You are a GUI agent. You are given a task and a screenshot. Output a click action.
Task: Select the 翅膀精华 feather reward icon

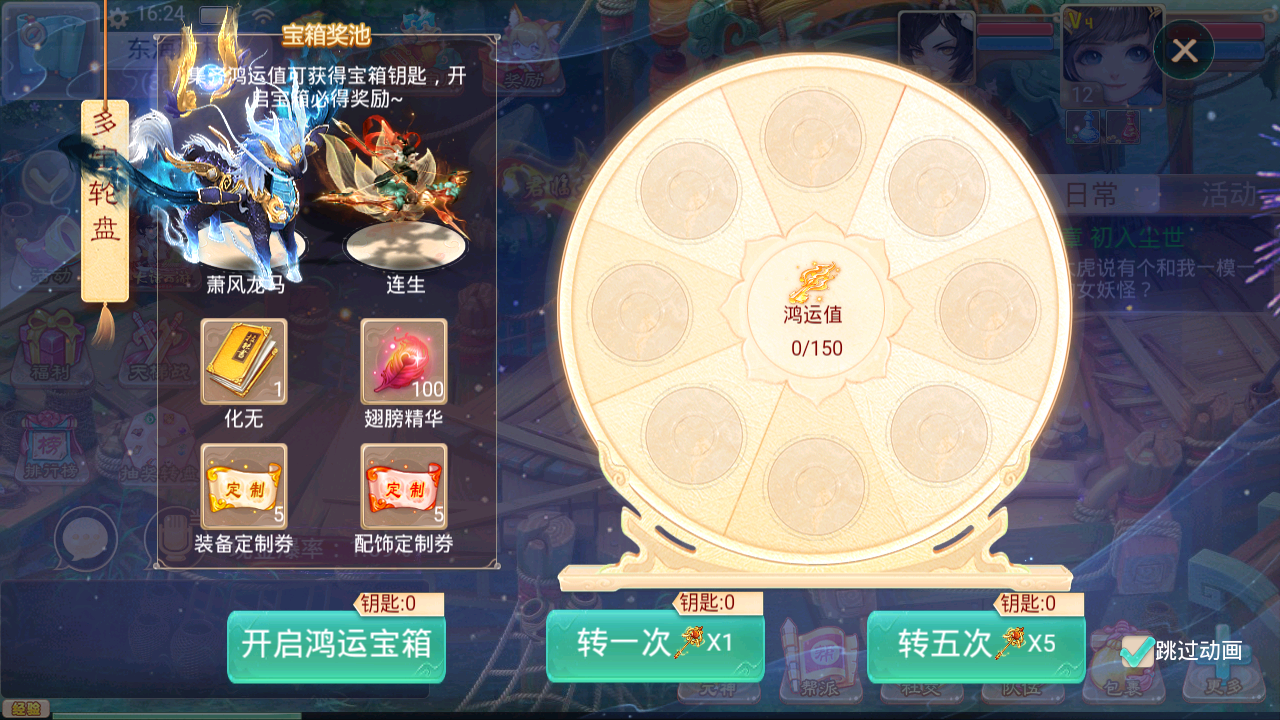click(404, 361)
